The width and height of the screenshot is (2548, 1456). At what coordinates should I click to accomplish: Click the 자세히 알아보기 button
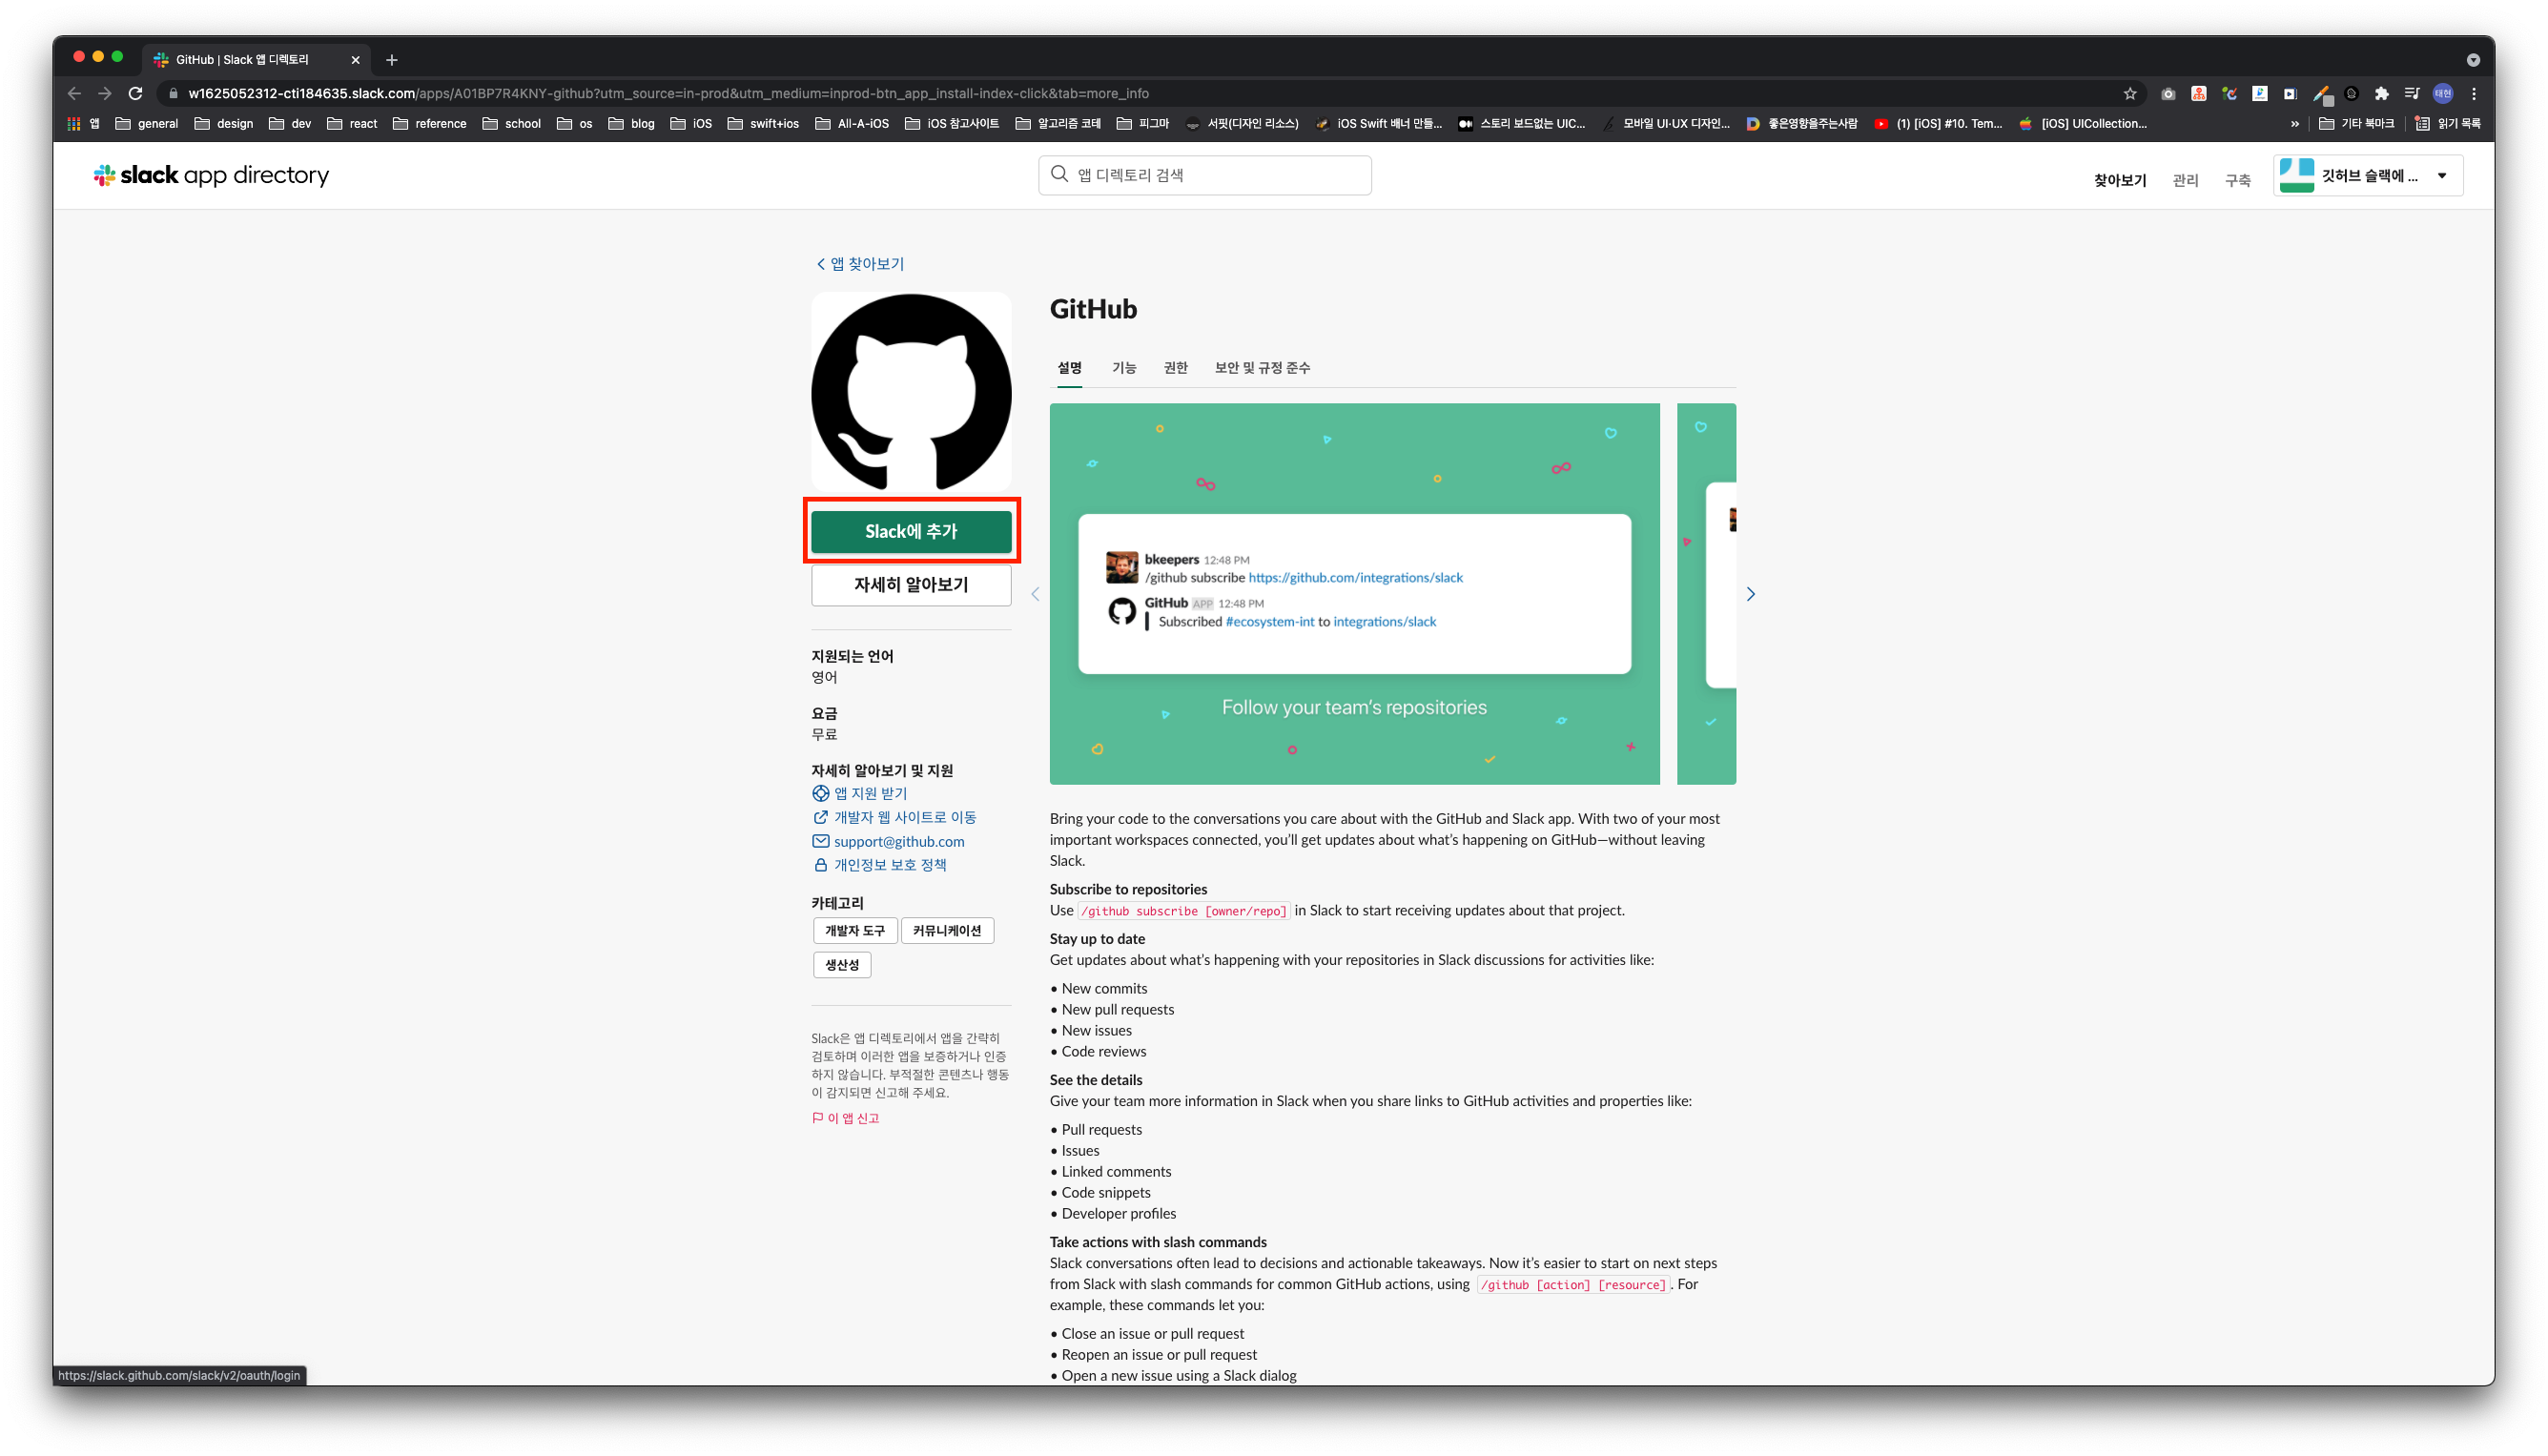(x=911, y=585)
